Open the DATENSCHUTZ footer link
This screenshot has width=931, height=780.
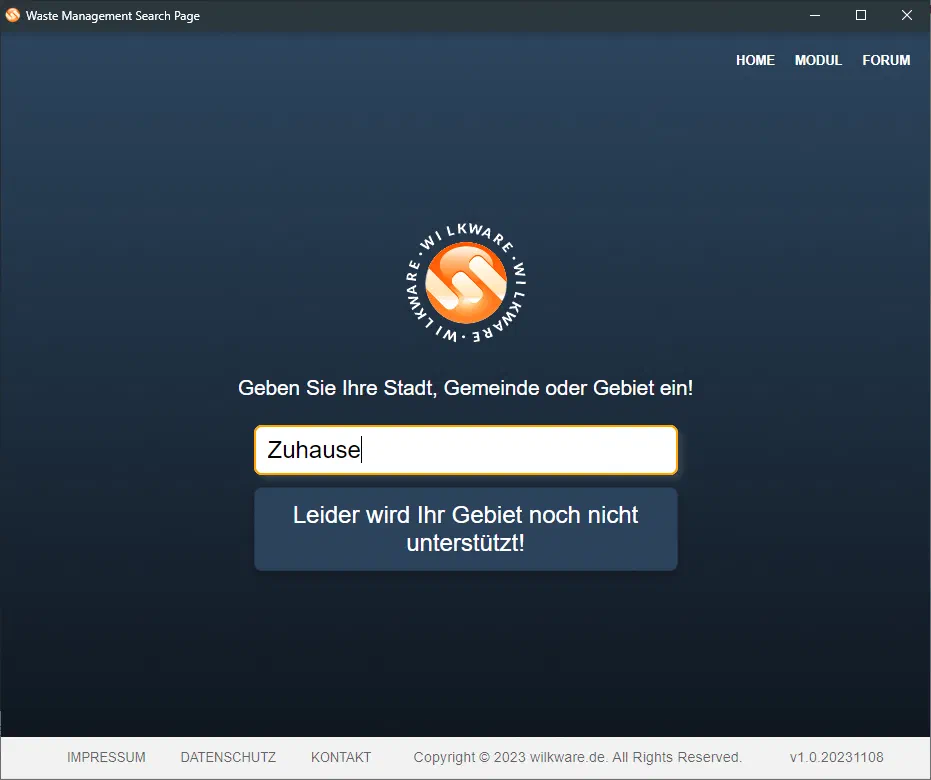pyautogui.click(x=228, y=757)
